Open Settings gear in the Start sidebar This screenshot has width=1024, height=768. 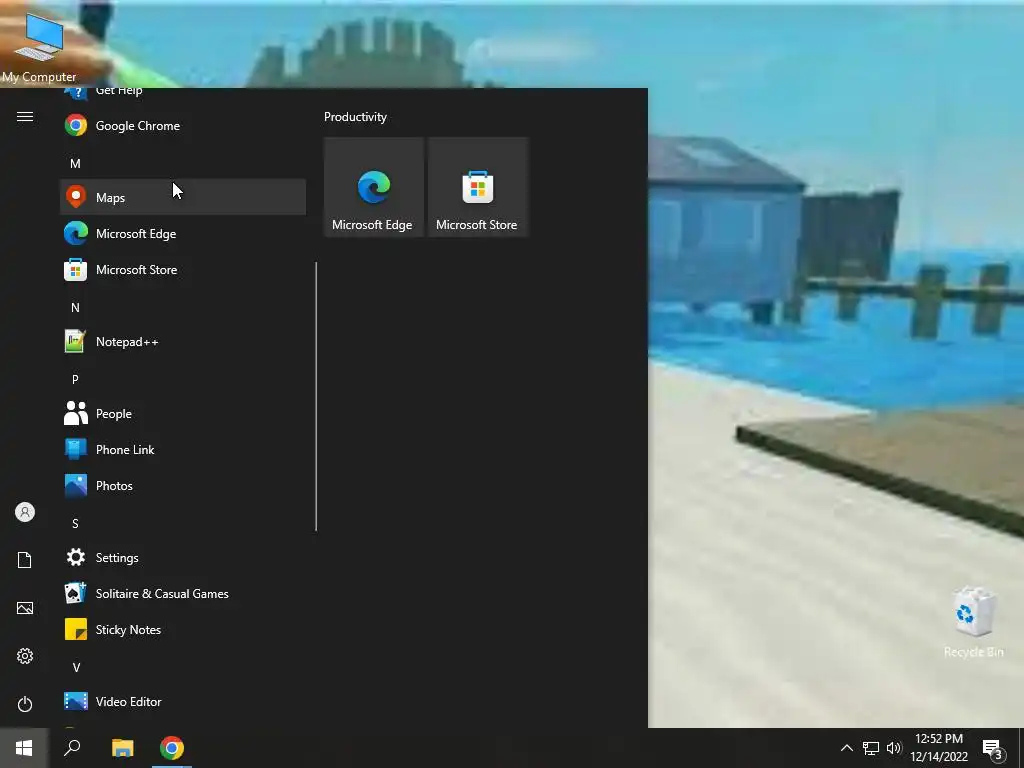pos(25,656)
